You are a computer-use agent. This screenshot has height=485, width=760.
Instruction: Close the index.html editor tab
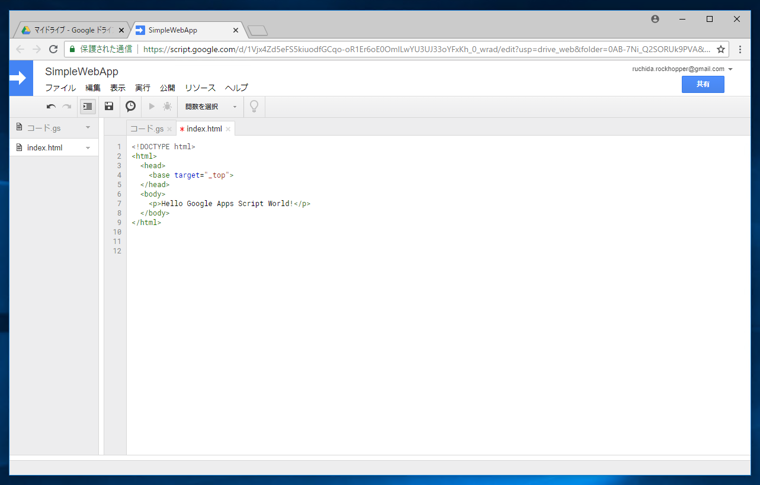pyautogui.click(x=228, y=129)
